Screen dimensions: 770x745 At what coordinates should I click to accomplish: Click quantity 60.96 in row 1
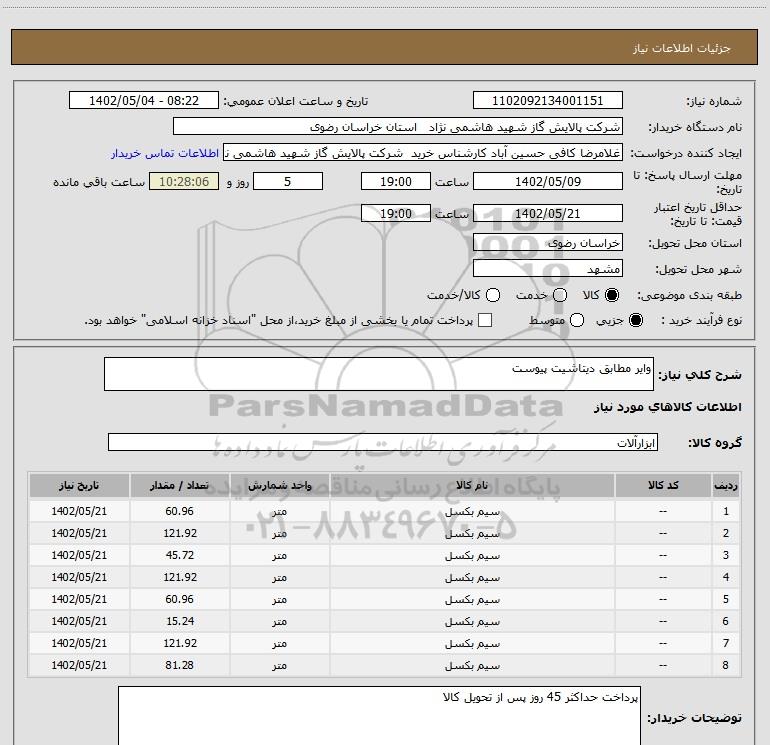(x=179, y=511)
